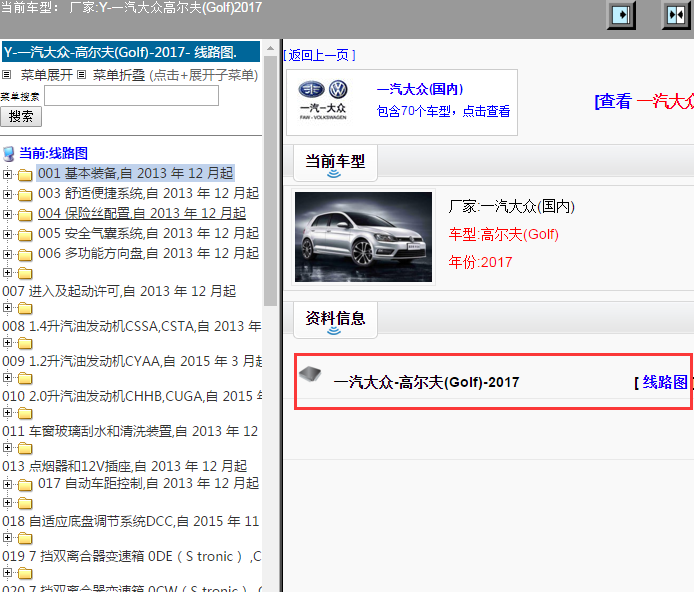The image size is (694, 592).
Task: Click the 当前:线路图 heading link
Action: (x=54, y=154)
